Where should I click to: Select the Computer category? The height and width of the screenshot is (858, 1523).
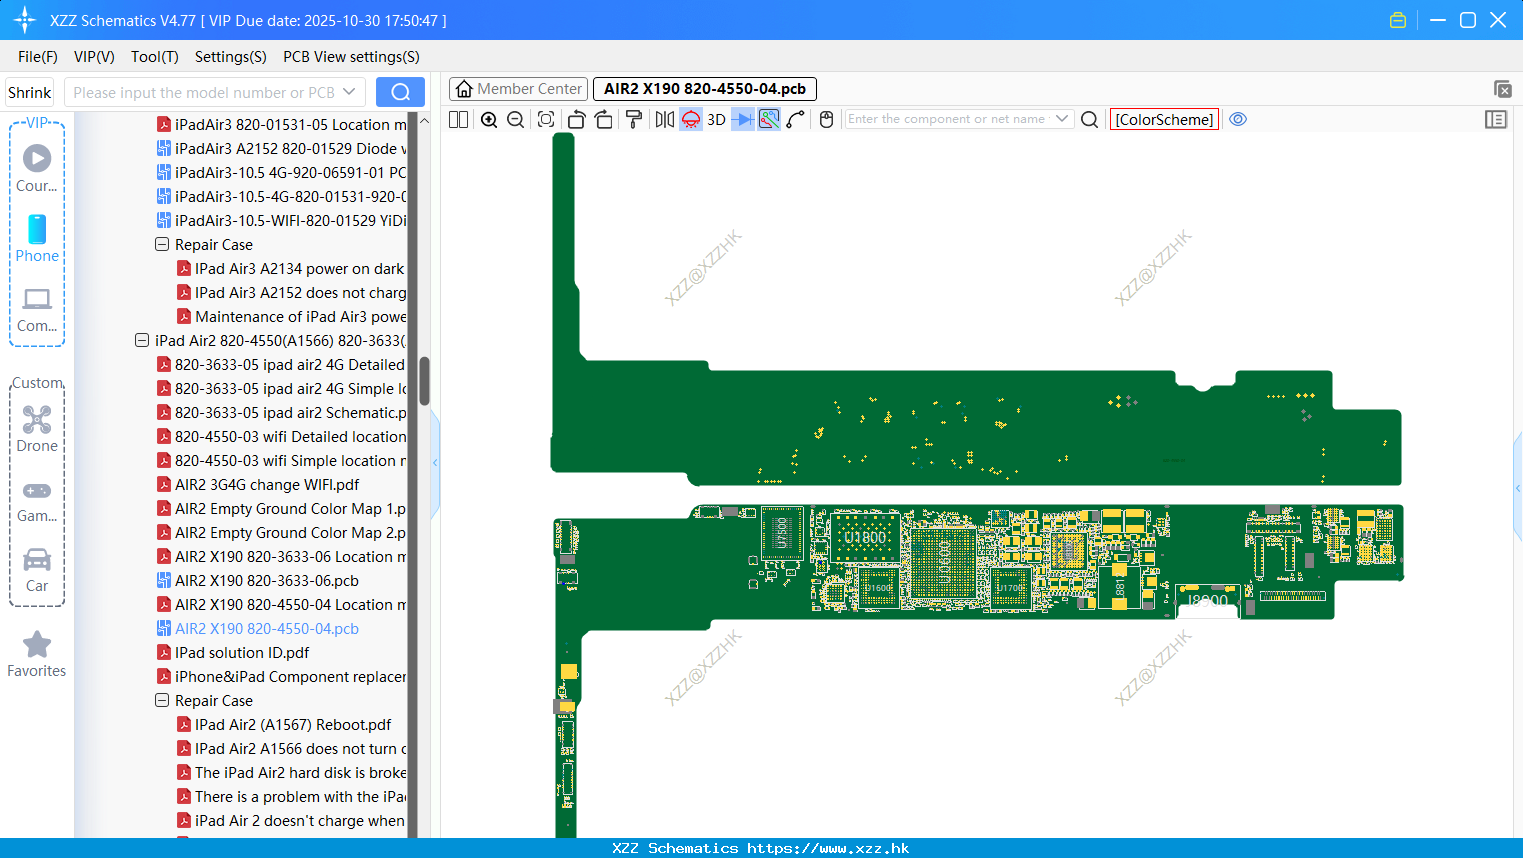coord(37,309)
